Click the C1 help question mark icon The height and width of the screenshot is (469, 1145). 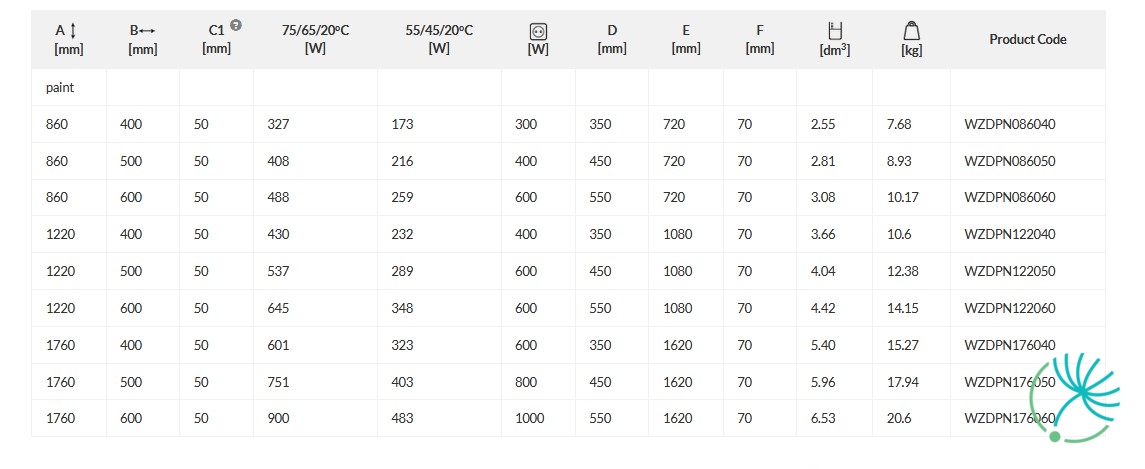click(236, 25)
